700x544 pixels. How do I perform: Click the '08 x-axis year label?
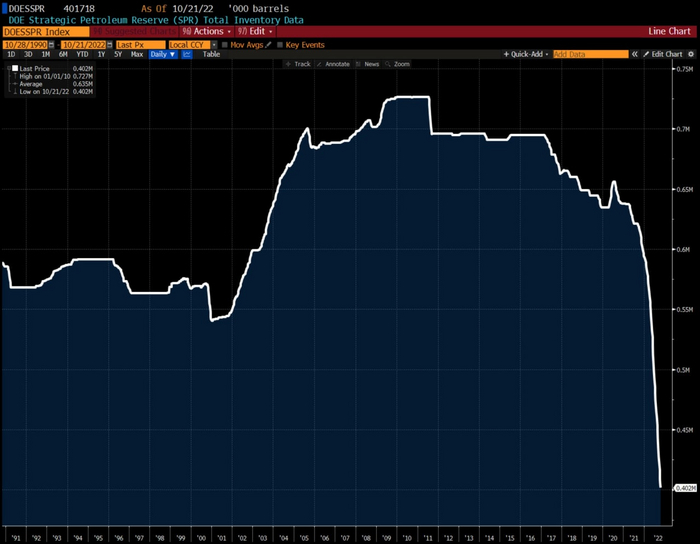click(366, 538)
